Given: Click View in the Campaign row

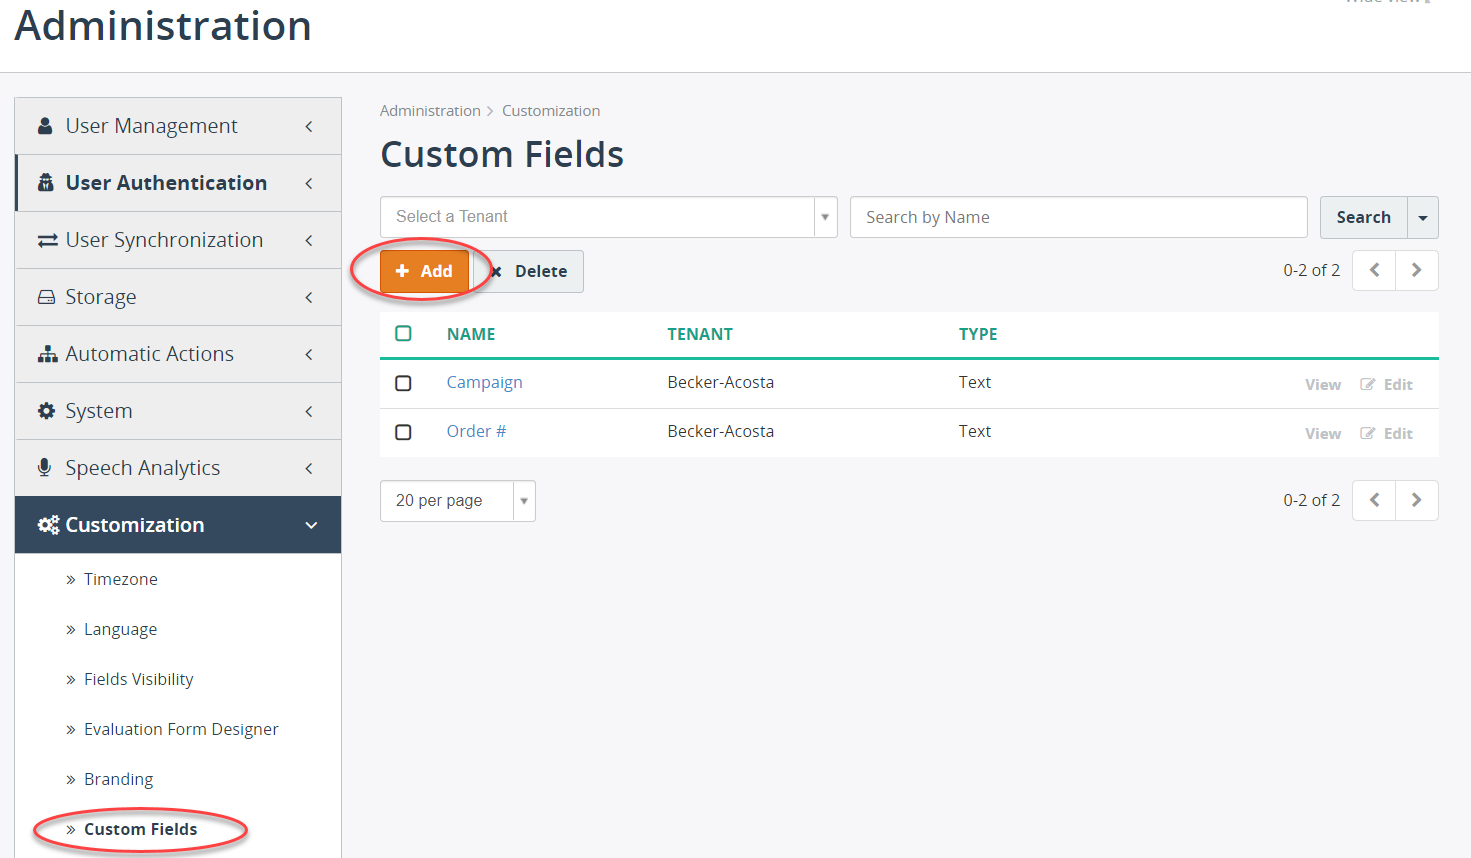Looking at the screenshot, I should coord(1323,384).
